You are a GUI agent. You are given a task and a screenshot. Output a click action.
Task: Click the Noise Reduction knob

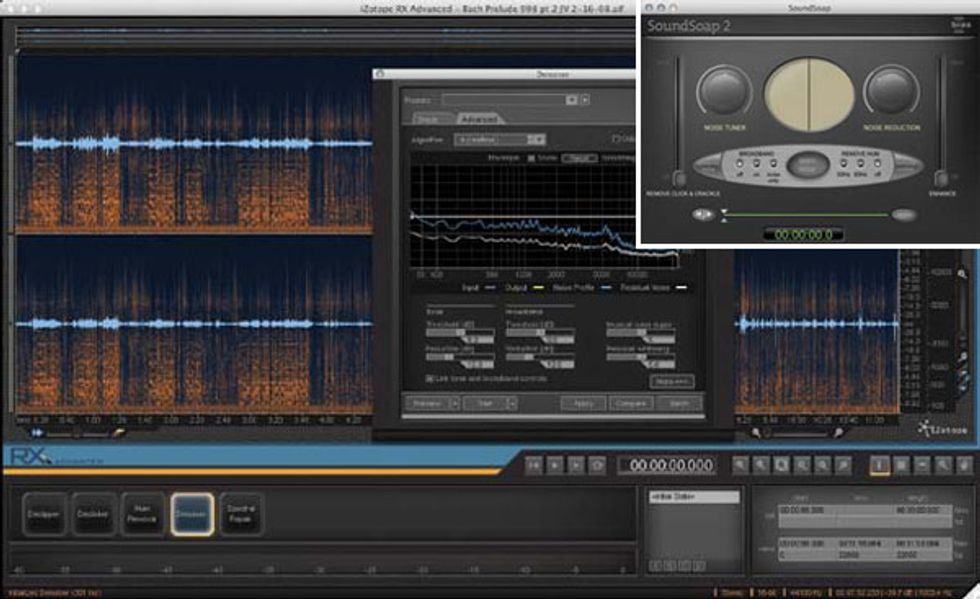tap(892, 91)
